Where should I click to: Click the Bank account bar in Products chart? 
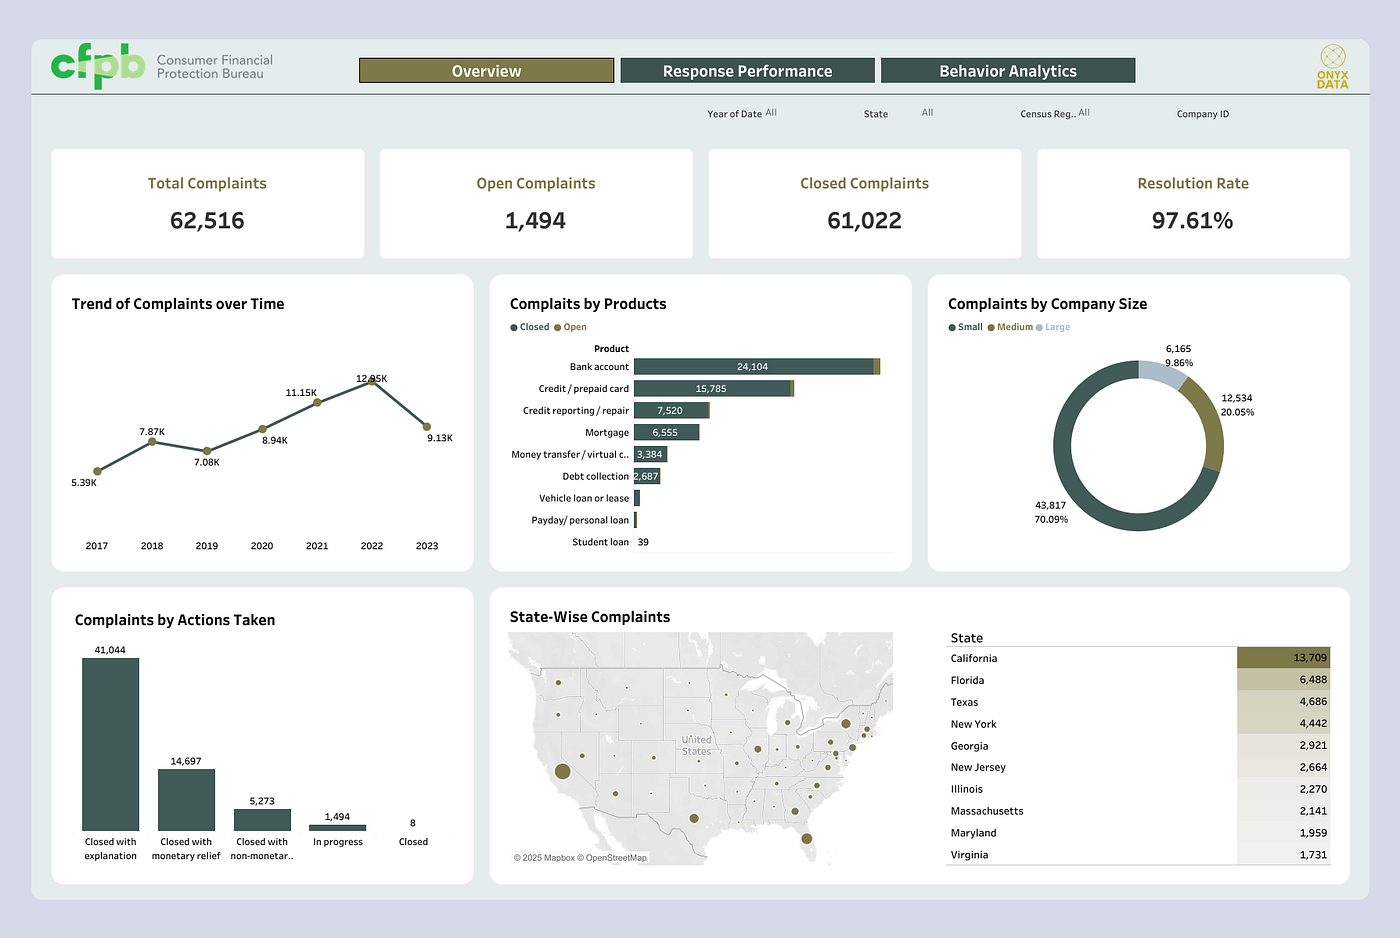click(x=756, y=367)
